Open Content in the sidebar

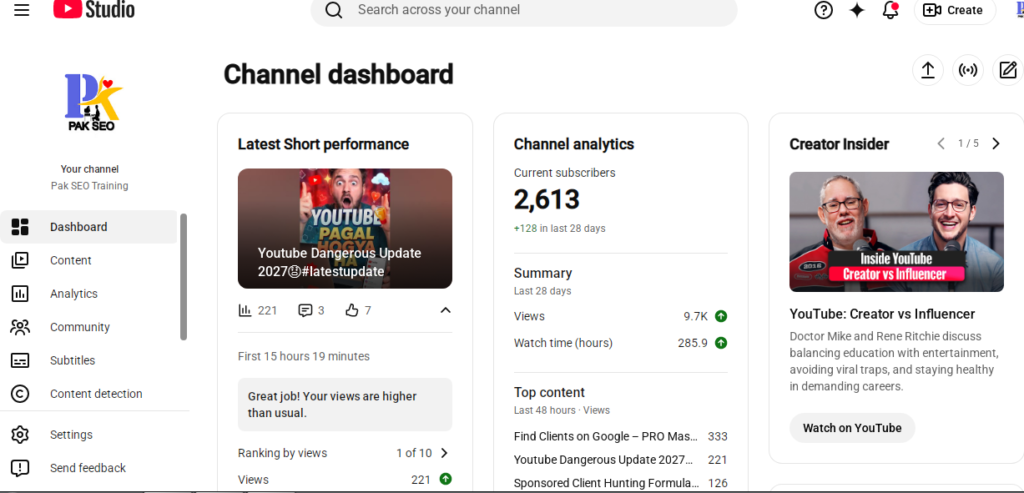[x=89, y=260]
